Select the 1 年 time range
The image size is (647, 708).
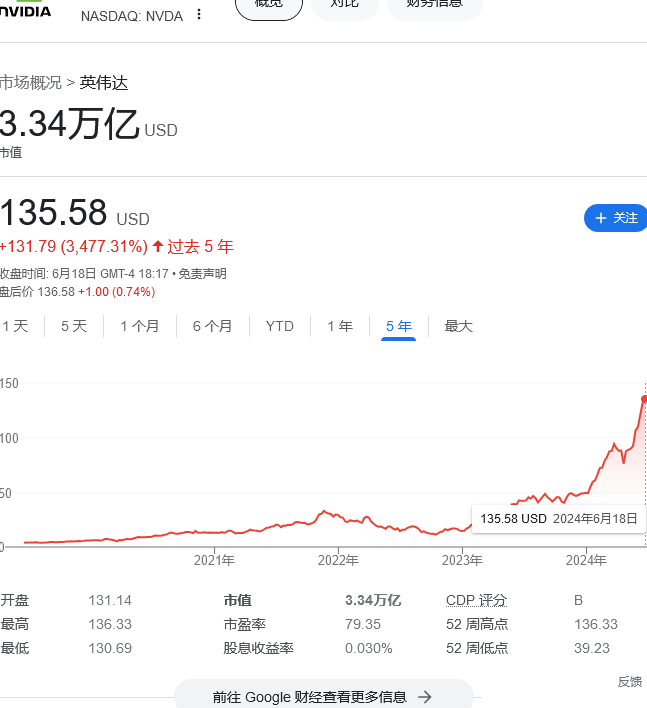[340, 326]
